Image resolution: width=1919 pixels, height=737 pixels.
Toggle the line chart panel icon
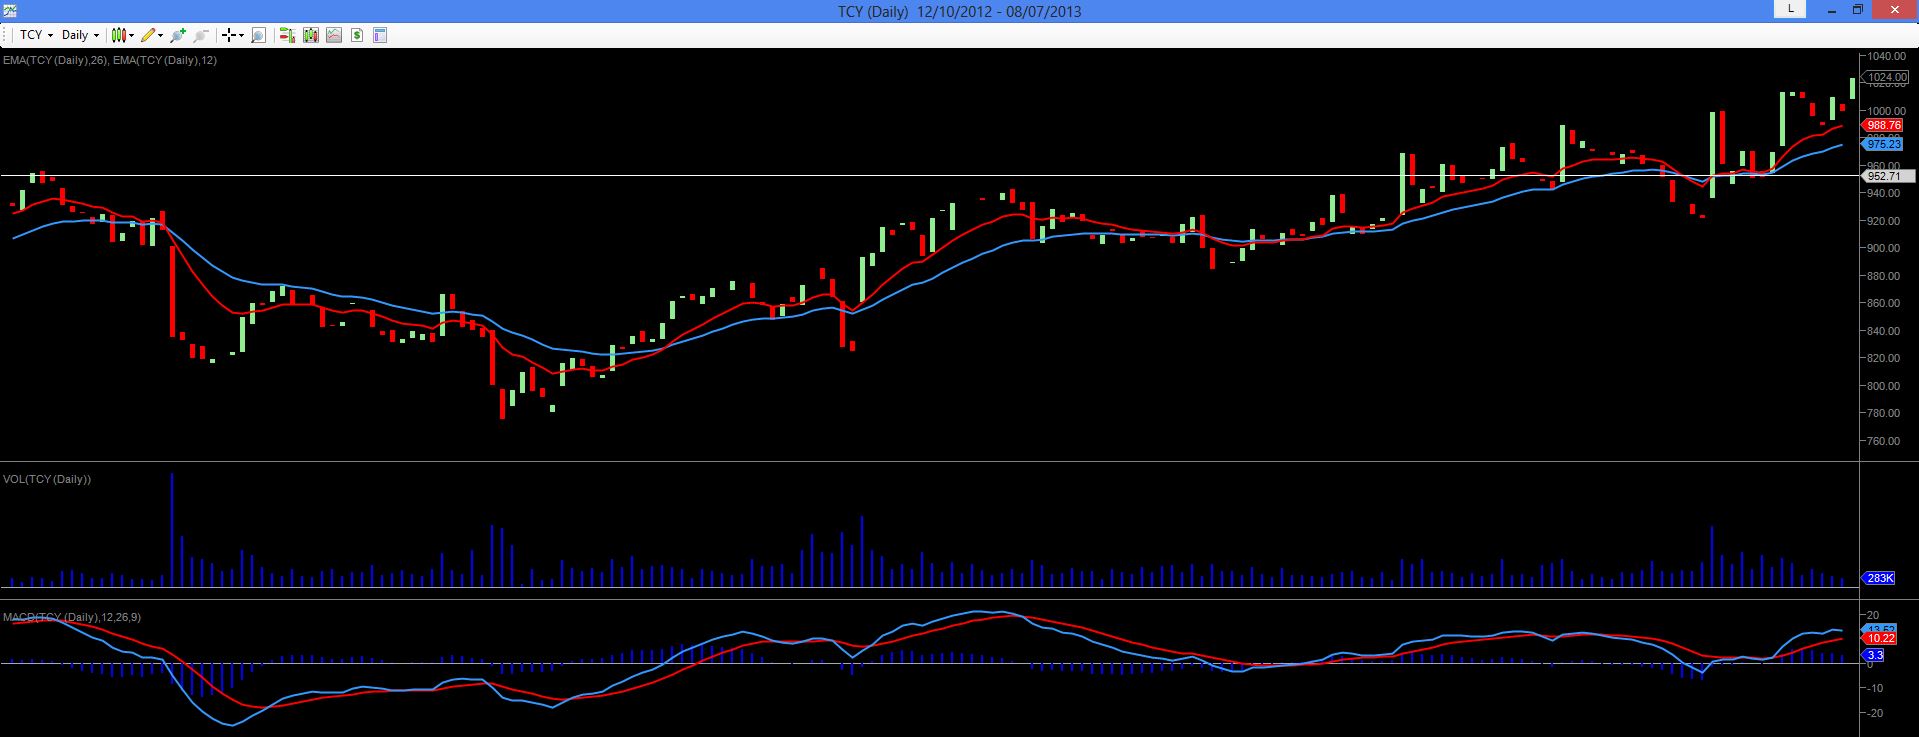pyautogui.click(x=334, y=35)
